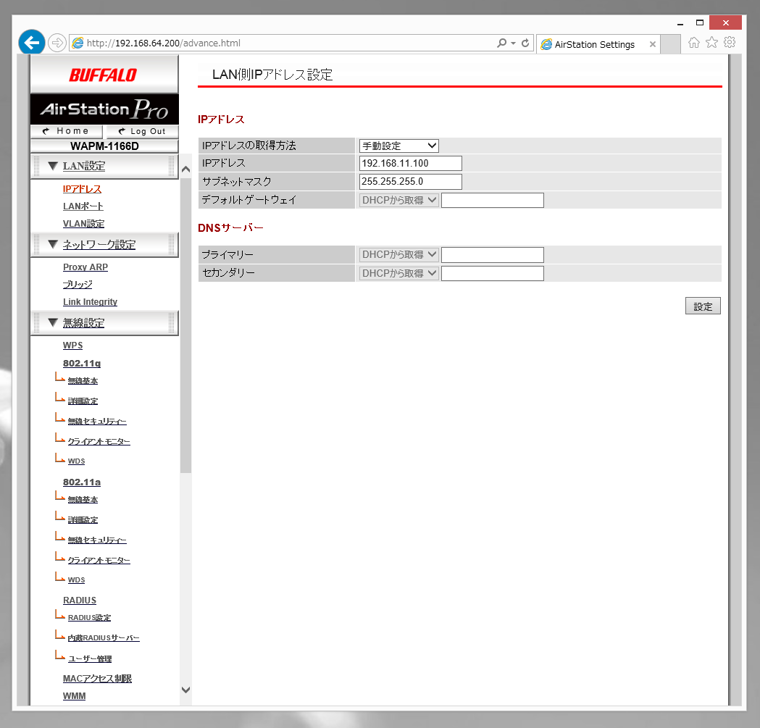Open 詳細設定 under 802.11g
Image resolution: width=760 pixels, height=728 pixels.
(x=83, y=401)
